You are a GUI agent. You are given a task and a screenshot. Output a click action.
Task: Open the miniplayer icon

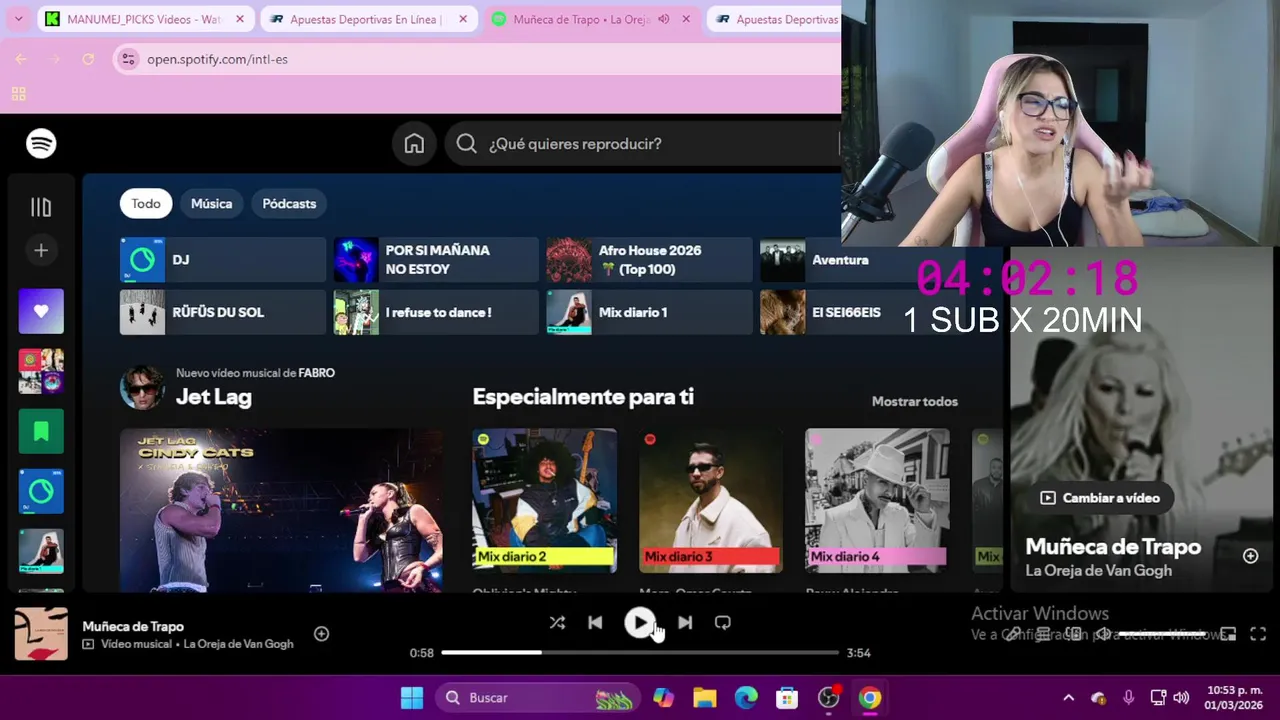pos(1228,634)
